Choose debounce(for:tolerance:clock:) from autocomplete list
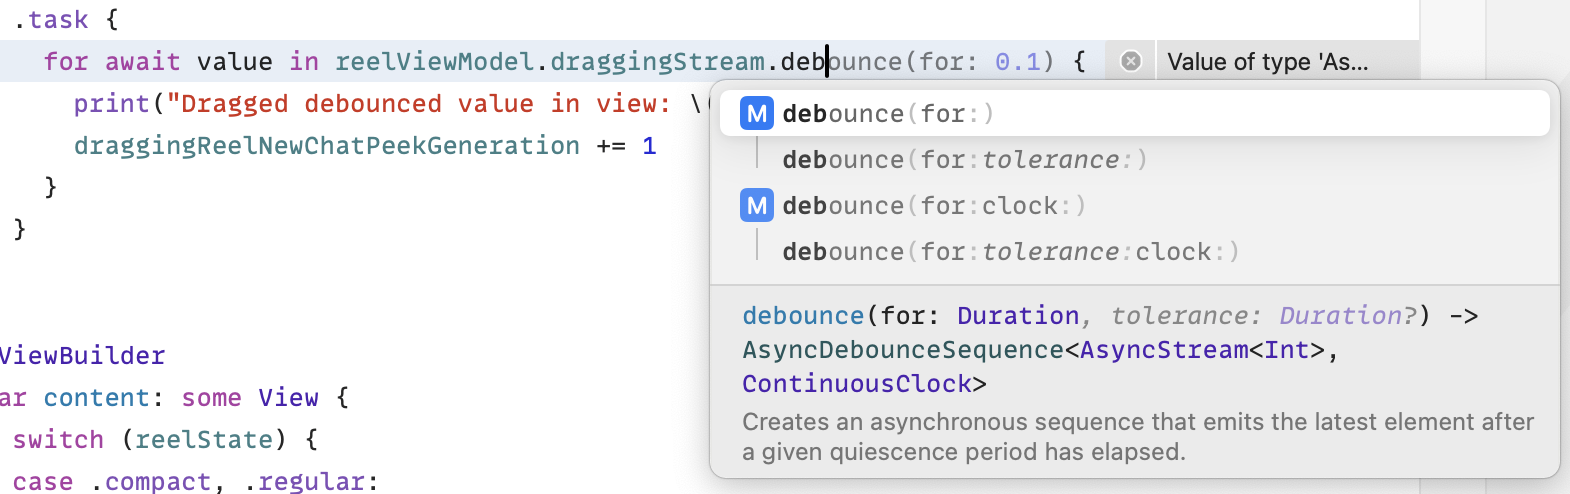 coord(1134,252)
